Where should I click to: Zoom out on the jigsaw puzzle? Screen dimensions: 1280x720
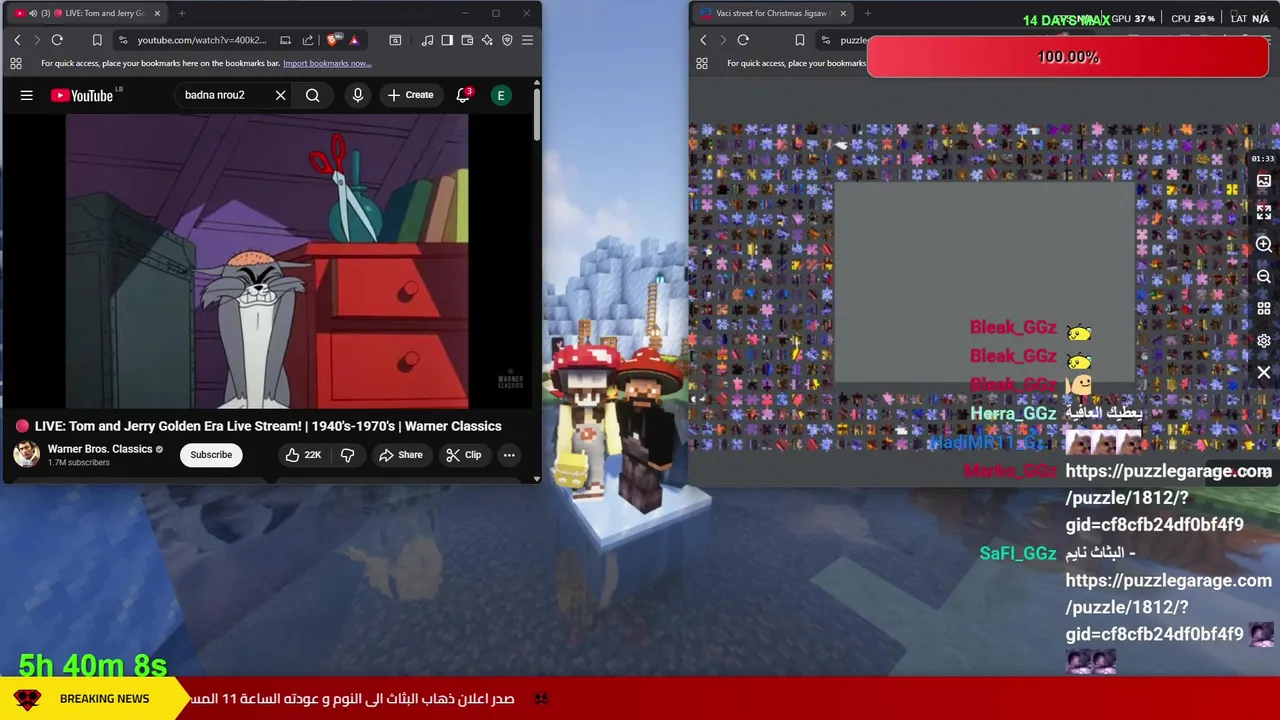point(1264,277)
